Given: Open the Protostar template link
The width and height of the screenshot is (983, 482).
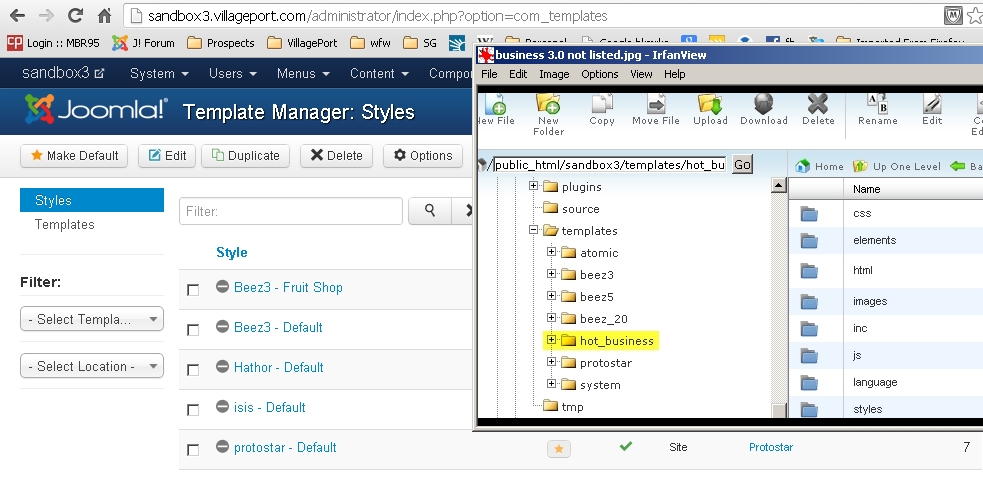Looking at the screenshot, I should point(770,448).
